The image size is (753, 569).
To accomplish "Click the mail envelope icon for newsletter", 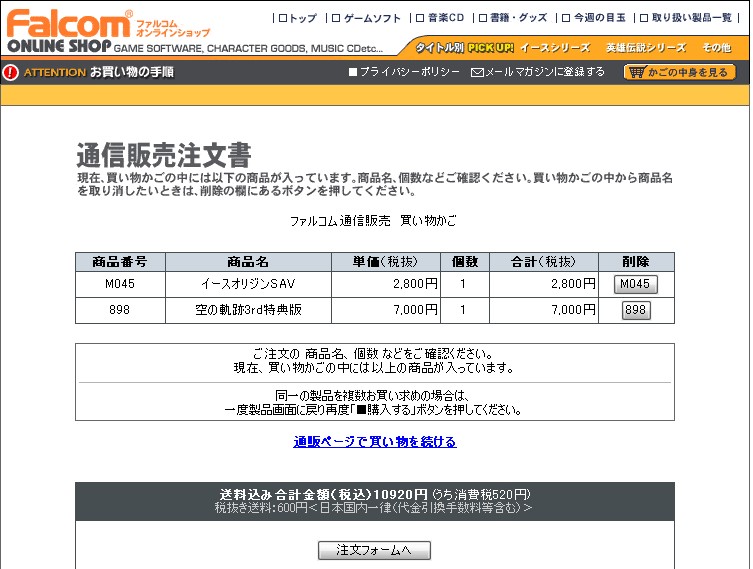I will point(477,73).
